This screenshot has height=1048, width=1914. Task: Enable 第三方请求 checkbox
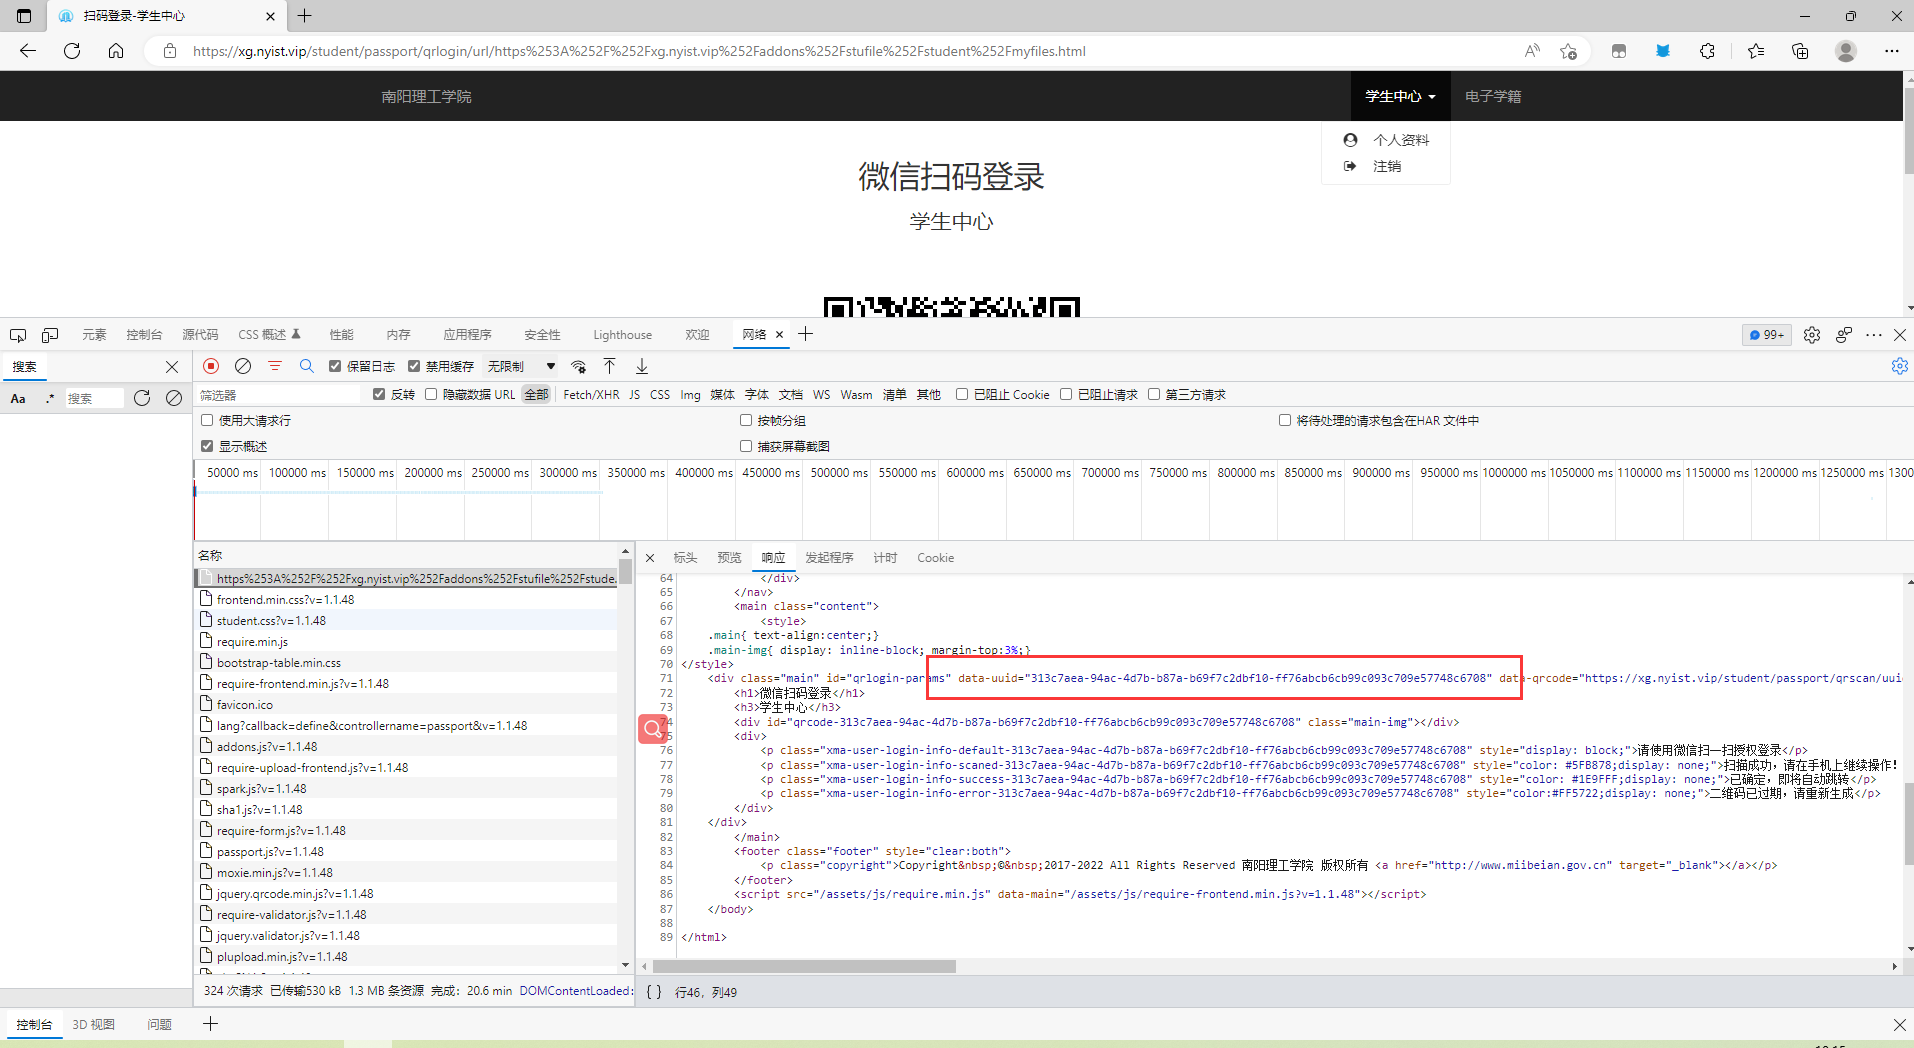pyautogui.click(x=1154, y=394)
